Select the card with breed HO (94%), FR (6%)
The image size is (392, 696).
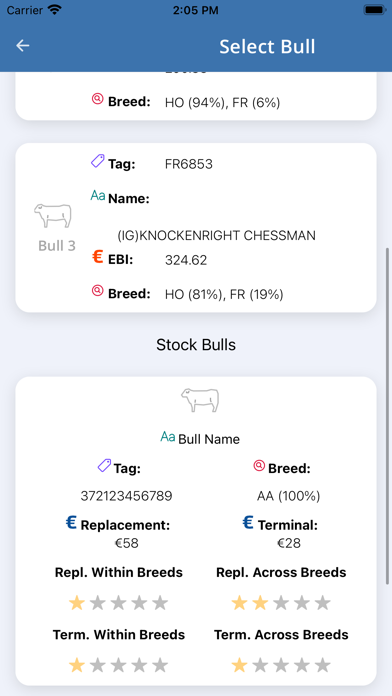196,96
